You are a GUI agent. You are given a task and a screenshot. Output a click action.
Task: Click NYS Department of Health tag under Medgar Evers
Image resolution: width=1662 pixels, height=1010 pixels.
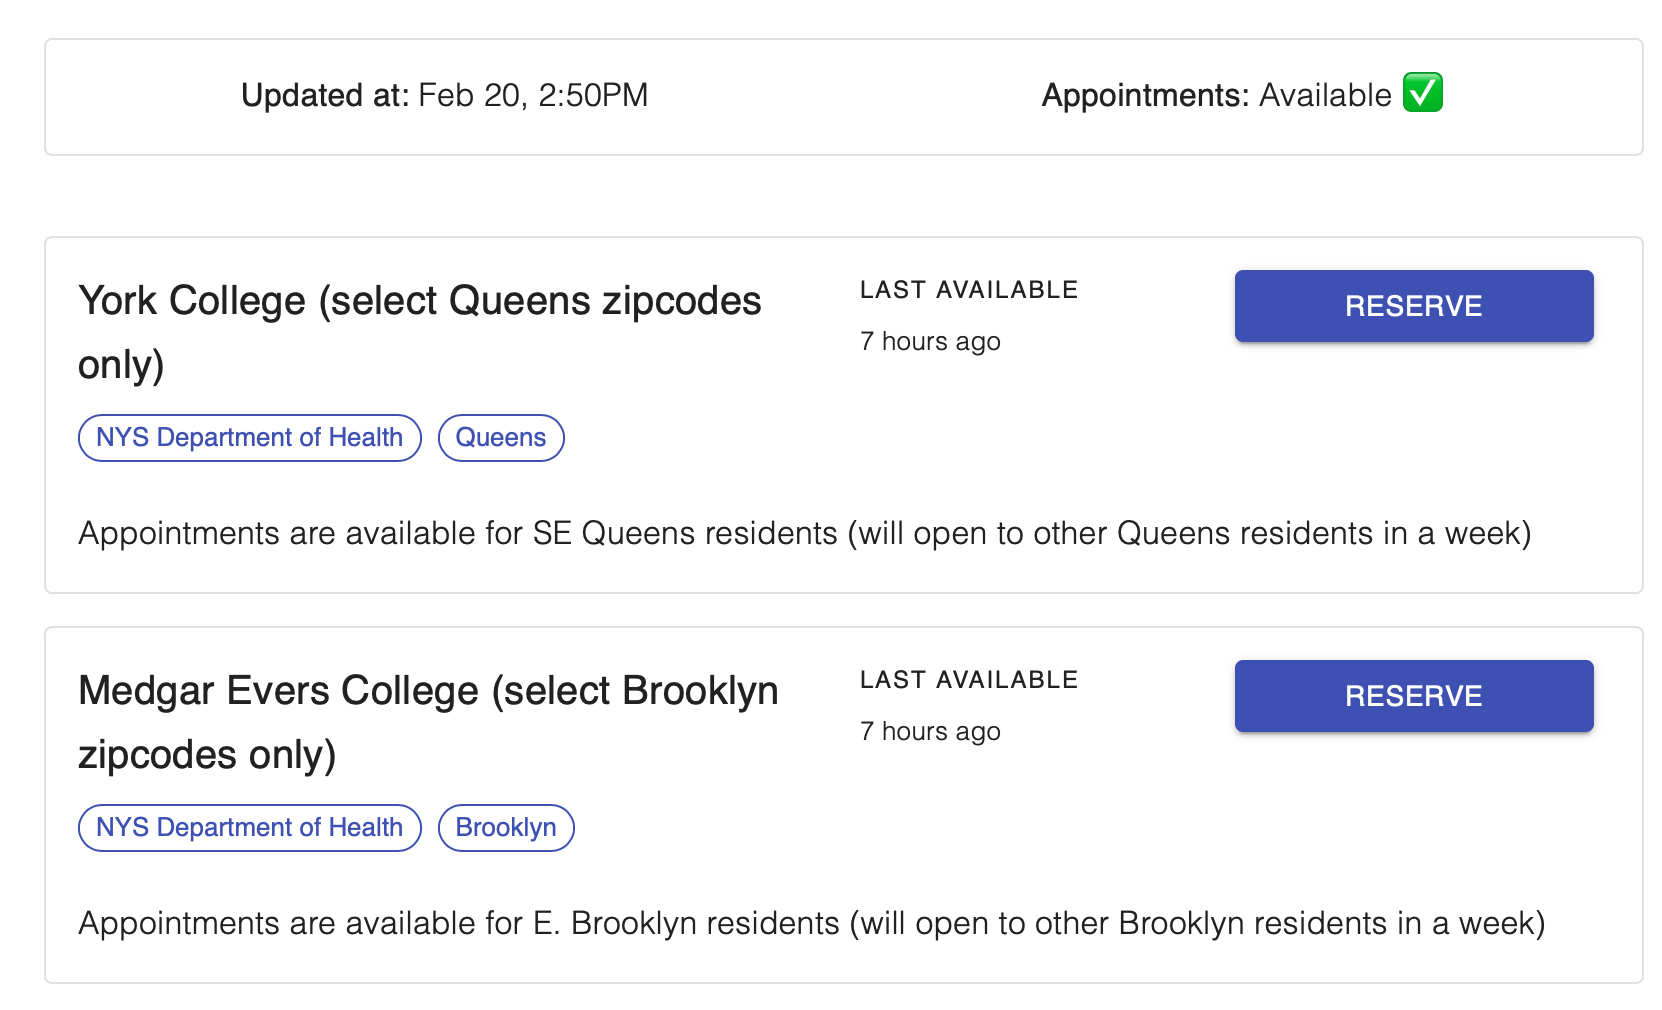[250, 828]
